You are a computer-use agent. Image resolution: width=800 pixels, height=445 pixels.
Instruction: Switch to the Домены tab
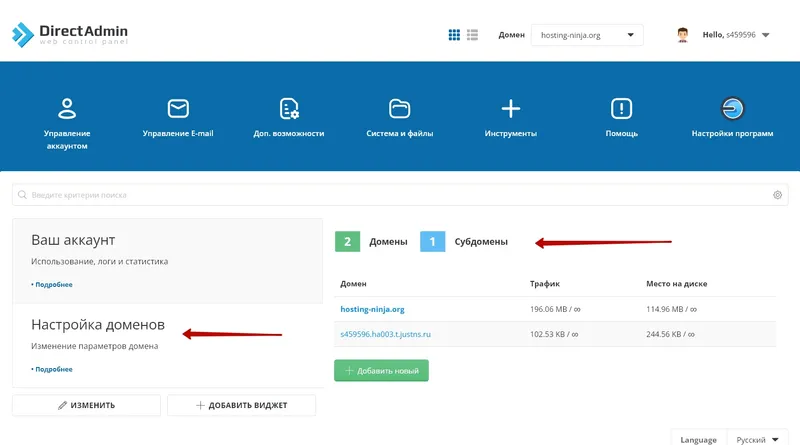(388, 242)
